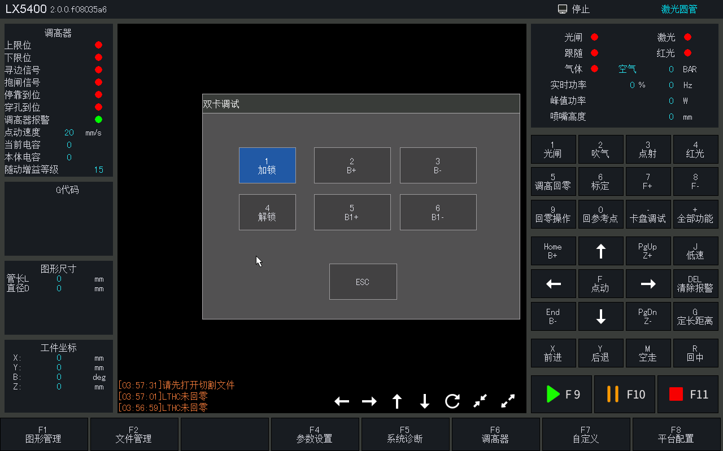Viewport: 723px width, 451px height.
Task: Click the R 回中 button
Action: [x=695, y=353]
